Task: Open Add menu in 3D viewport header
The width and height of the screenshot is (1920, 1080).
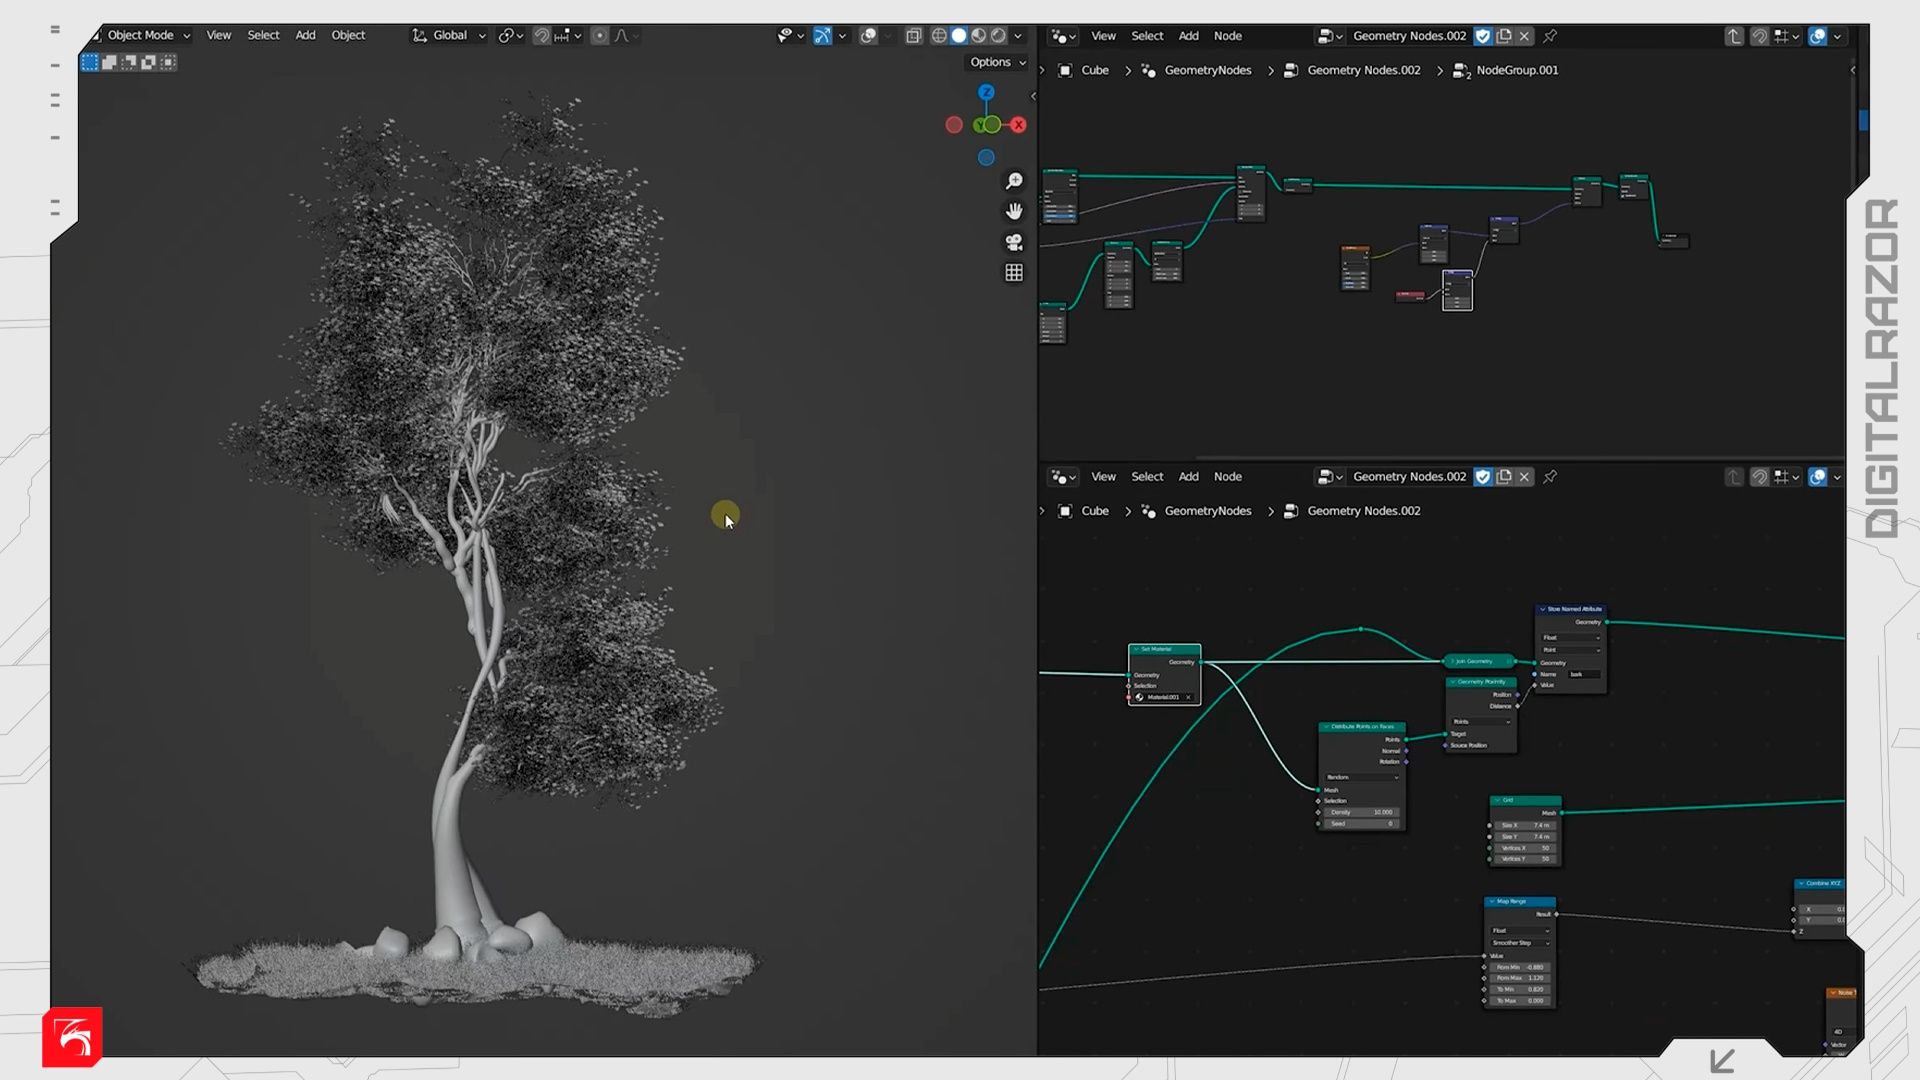Action: tap(305, 35)
